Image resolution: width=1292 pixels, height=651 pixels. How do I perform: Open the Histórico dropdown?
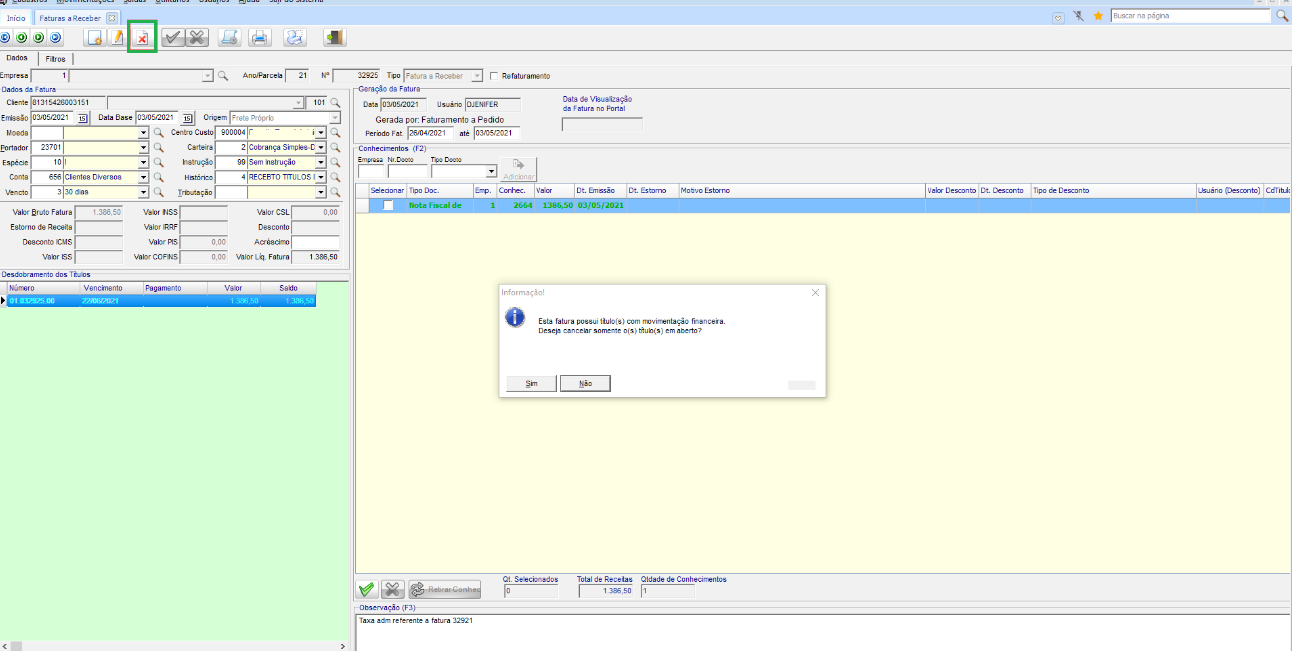point(321,178)
